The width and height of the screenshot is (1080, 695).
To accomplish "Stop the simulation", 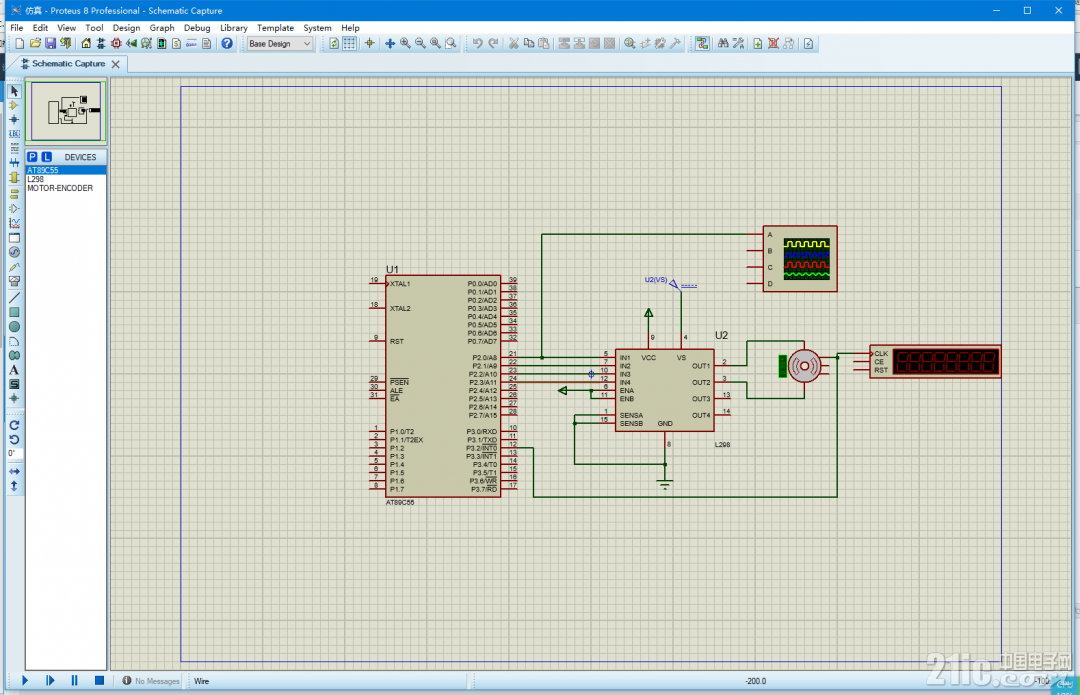I will click(99, 681).
